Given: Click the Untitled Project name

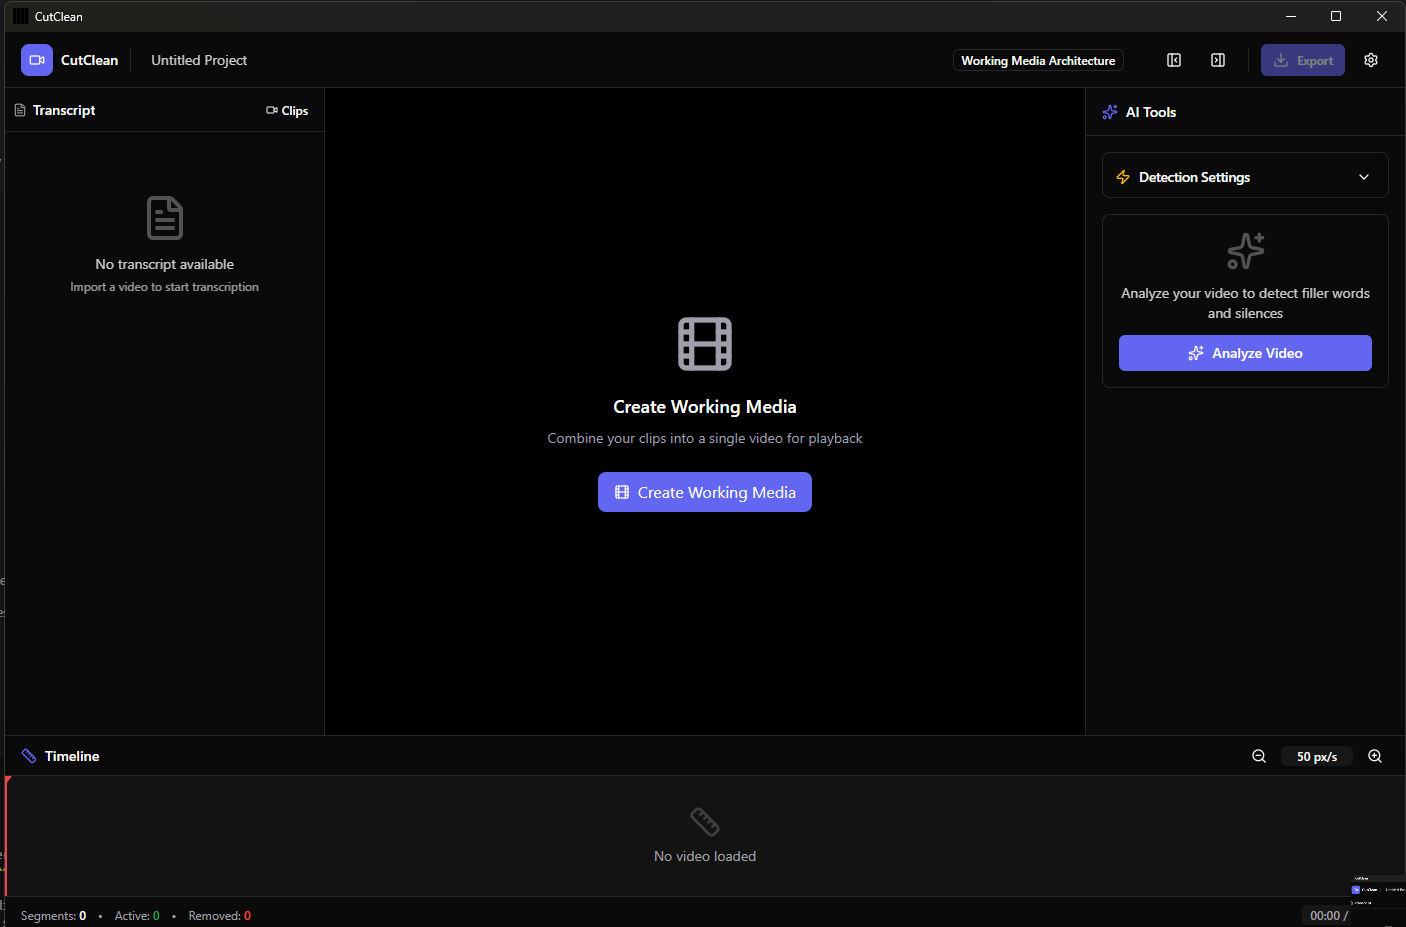Looking at the screenshot, I should pos(199,60).
